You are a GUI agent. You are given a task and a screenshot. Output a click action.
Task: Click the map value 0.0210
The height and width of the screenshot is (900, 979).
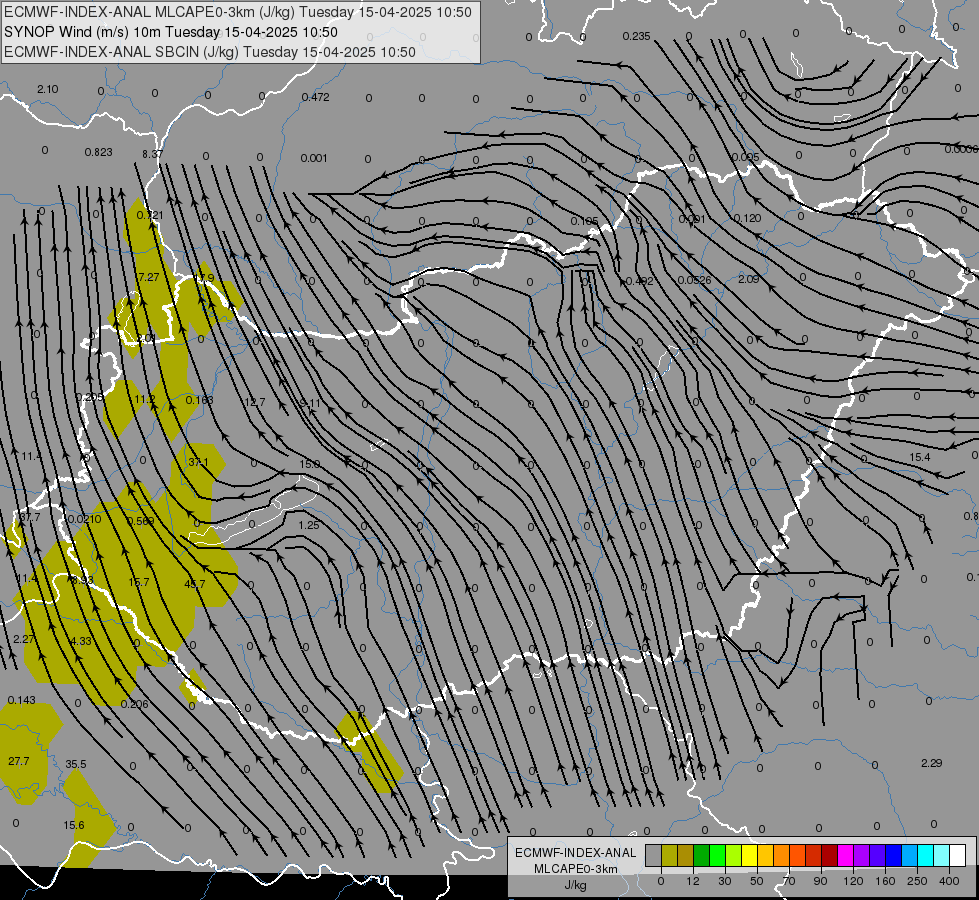[x=84, y=519]
